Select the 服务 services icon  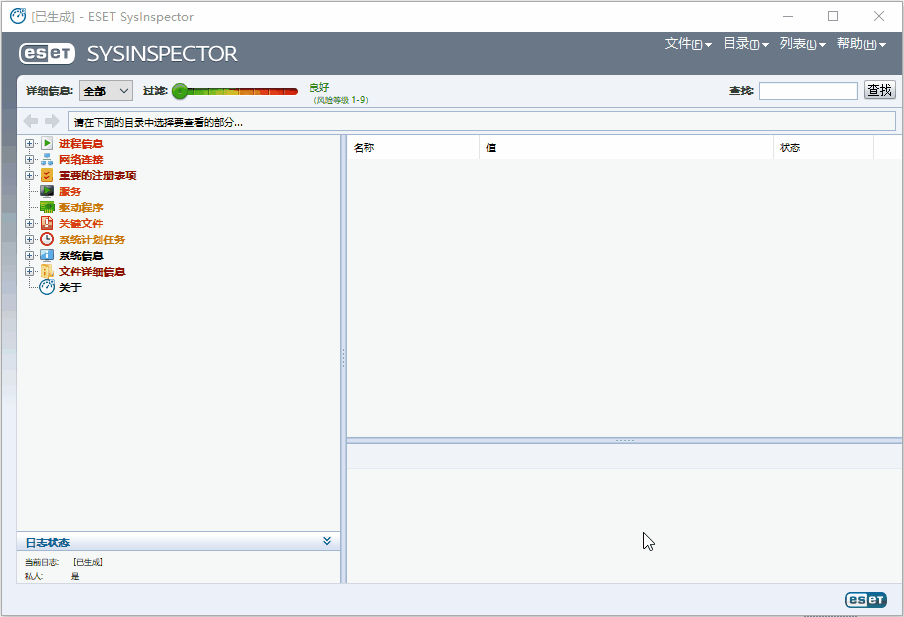tap(47, 191)
